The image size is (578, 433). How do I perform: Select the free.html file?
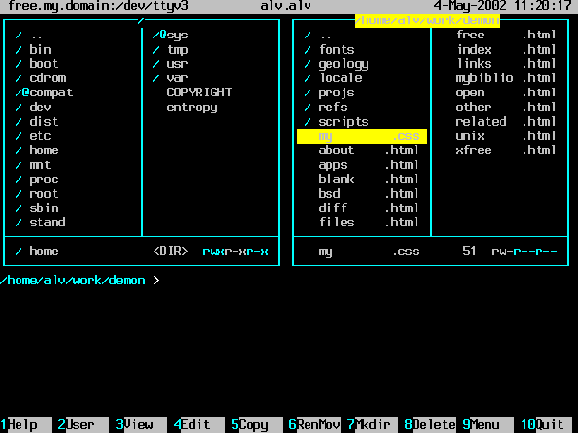click(506, 35)
